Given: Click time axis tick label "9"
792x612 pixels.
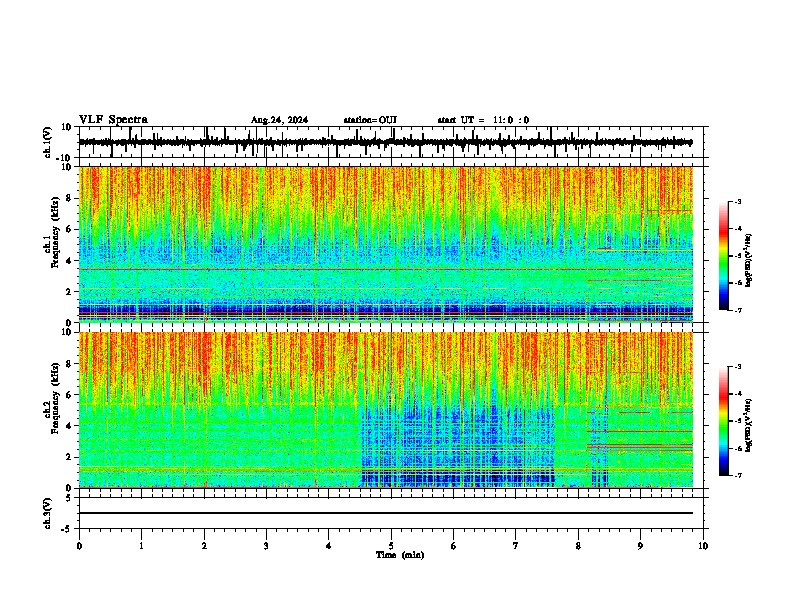Looking at the screenshot, I should [640, 546].
